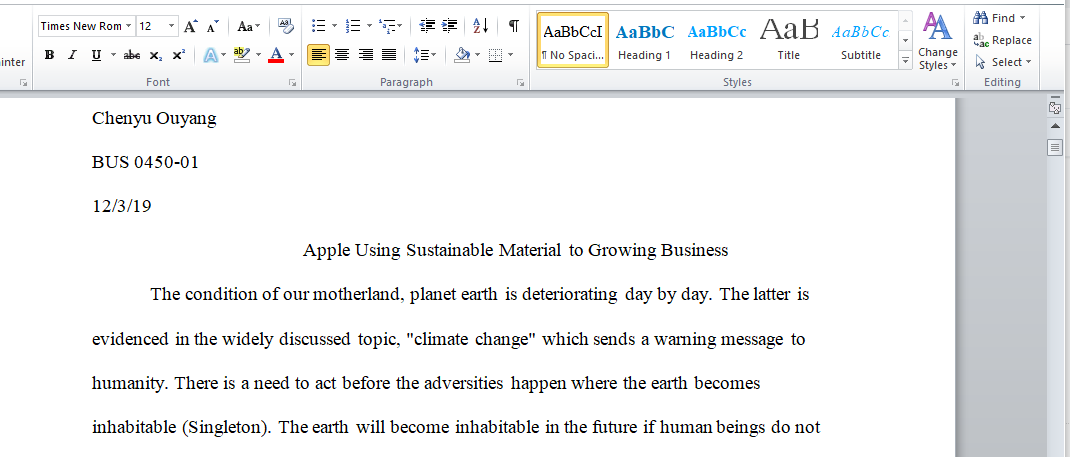Click Multilevel List icon
The image size is (1070, 457).
tap(386, 26)
